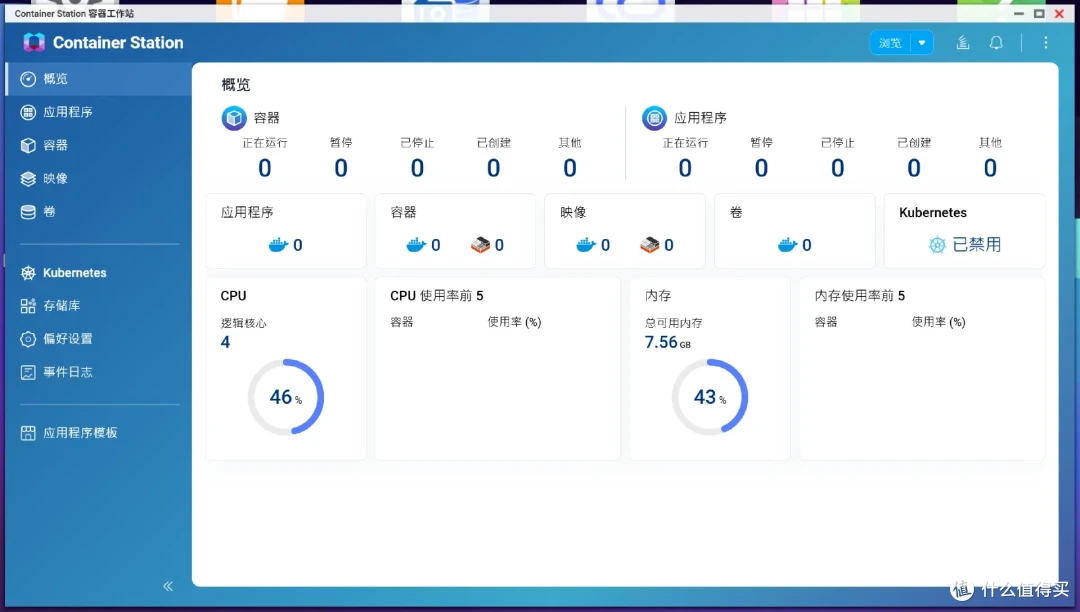Click the 映像 sidebar layers icon
Viewport: 1080px width, 612px height.
pyautogui.click(x=28, y=178)
